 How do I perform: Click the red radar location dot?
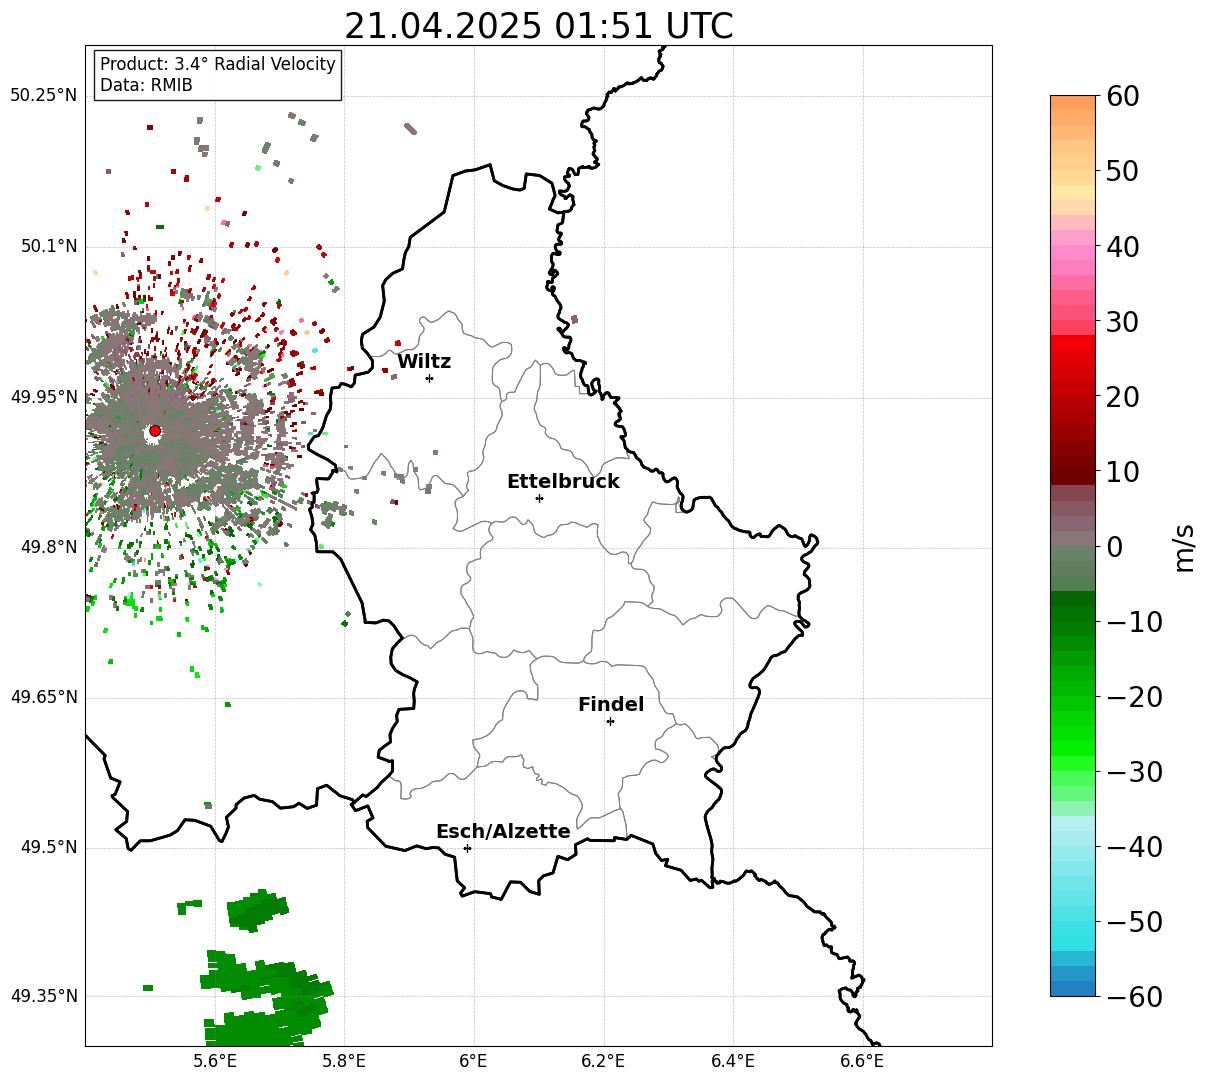tap(155, 431)
